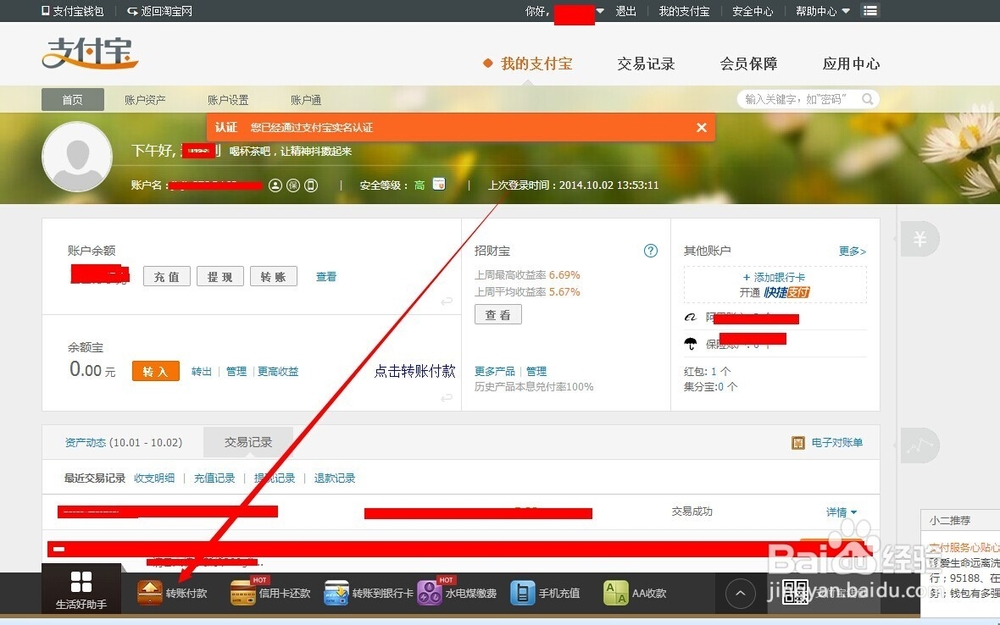This screenshot has height=625, width=1000.
Task: Expand 详情 dropdown on transaction row
Action: [x=842, y=512]
